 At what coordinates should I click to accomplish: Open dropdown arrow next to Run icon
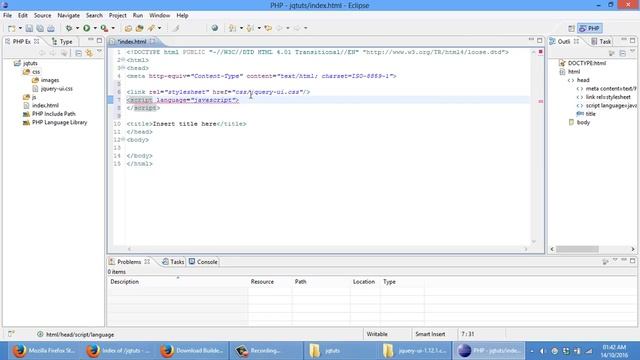[x=95, y=28]
